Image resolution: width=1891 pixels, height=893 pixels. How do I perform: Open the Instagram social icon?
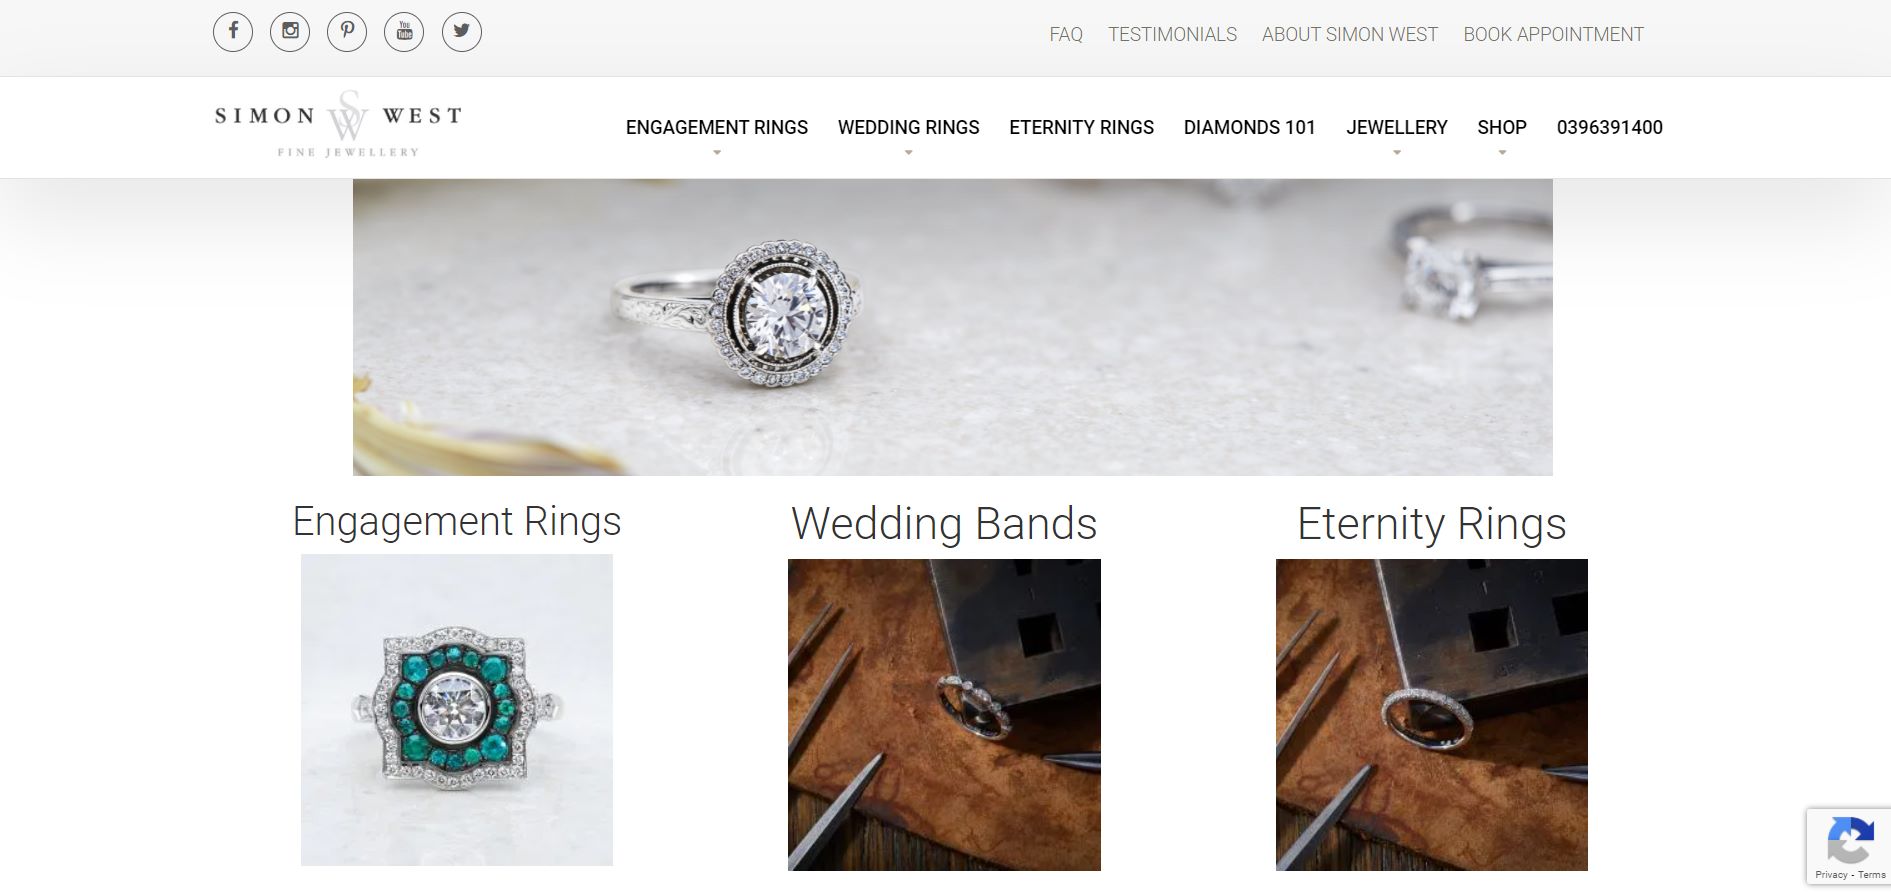point(290,31)
